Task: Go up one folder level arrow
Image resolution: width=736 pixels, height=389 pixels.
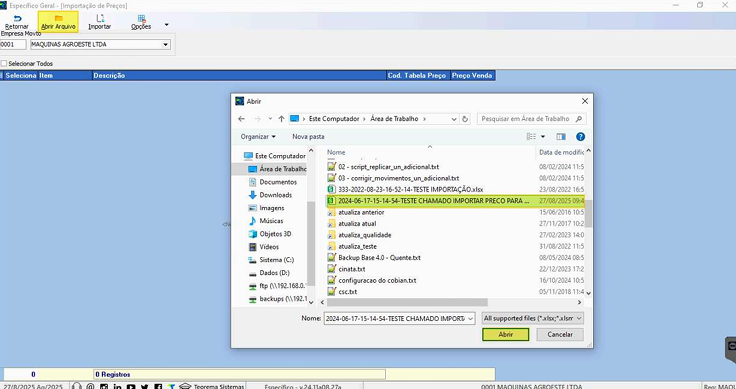Action: point(281,119)
